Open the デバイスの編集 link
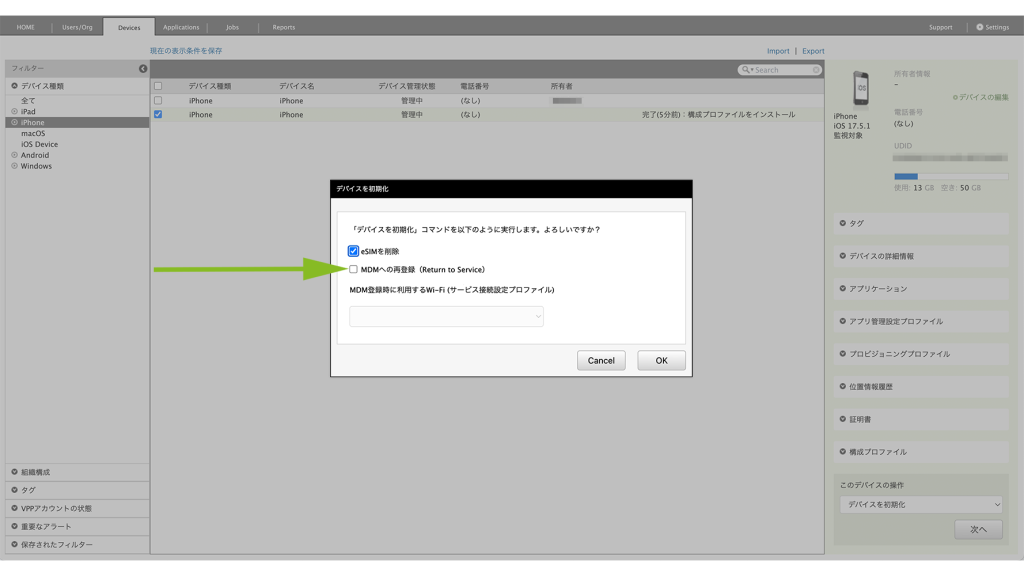Viewport: 1024px width, 576px height. coord(980,97)
